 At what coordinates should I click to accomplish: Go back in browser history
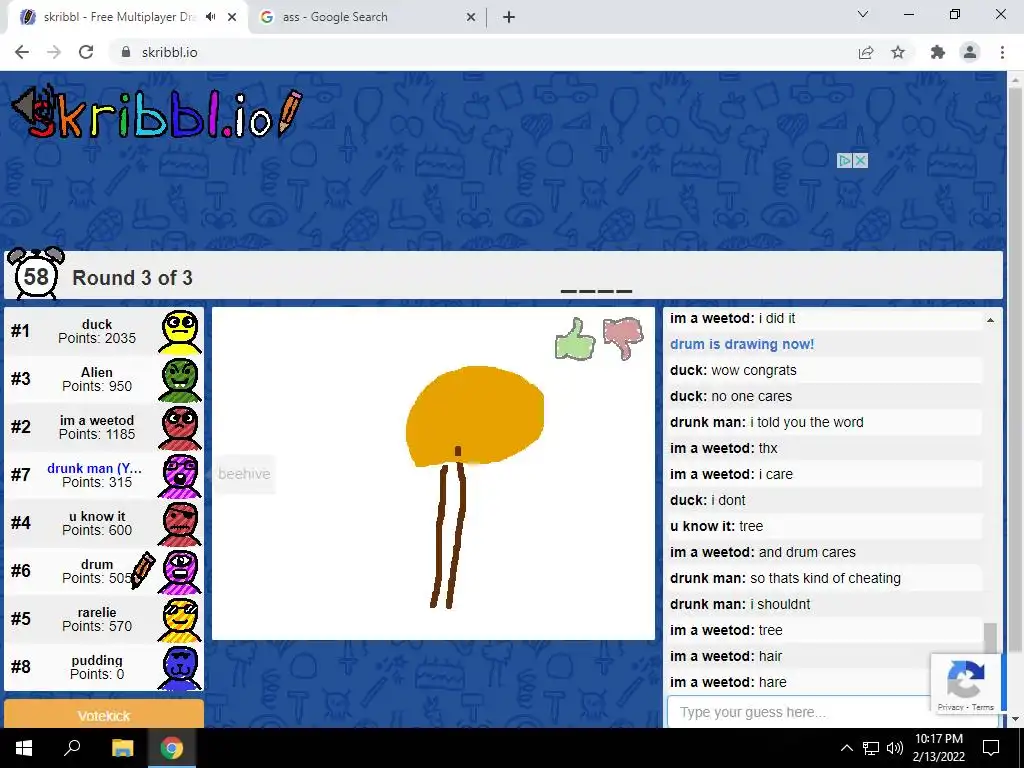click(22, 52)
